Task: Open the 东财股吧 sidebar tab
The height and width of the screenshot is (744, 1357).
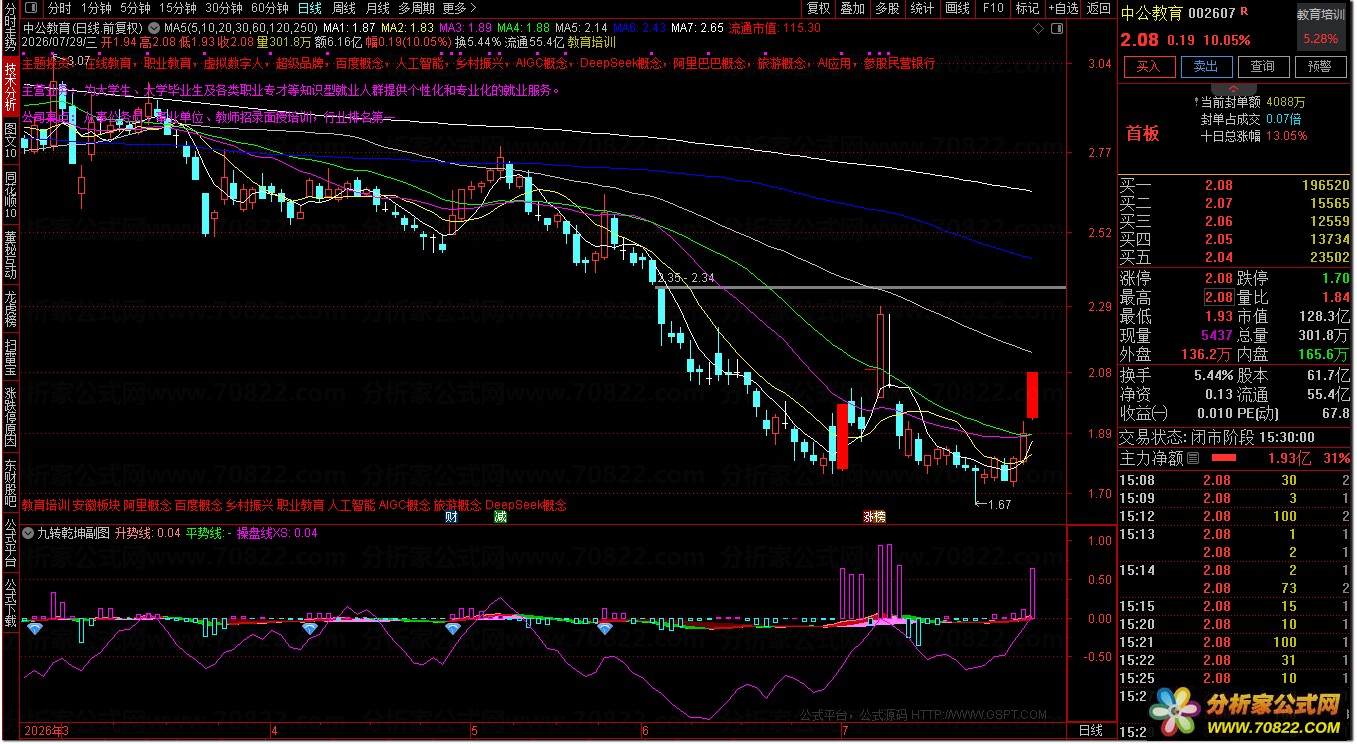Action: 10,483
